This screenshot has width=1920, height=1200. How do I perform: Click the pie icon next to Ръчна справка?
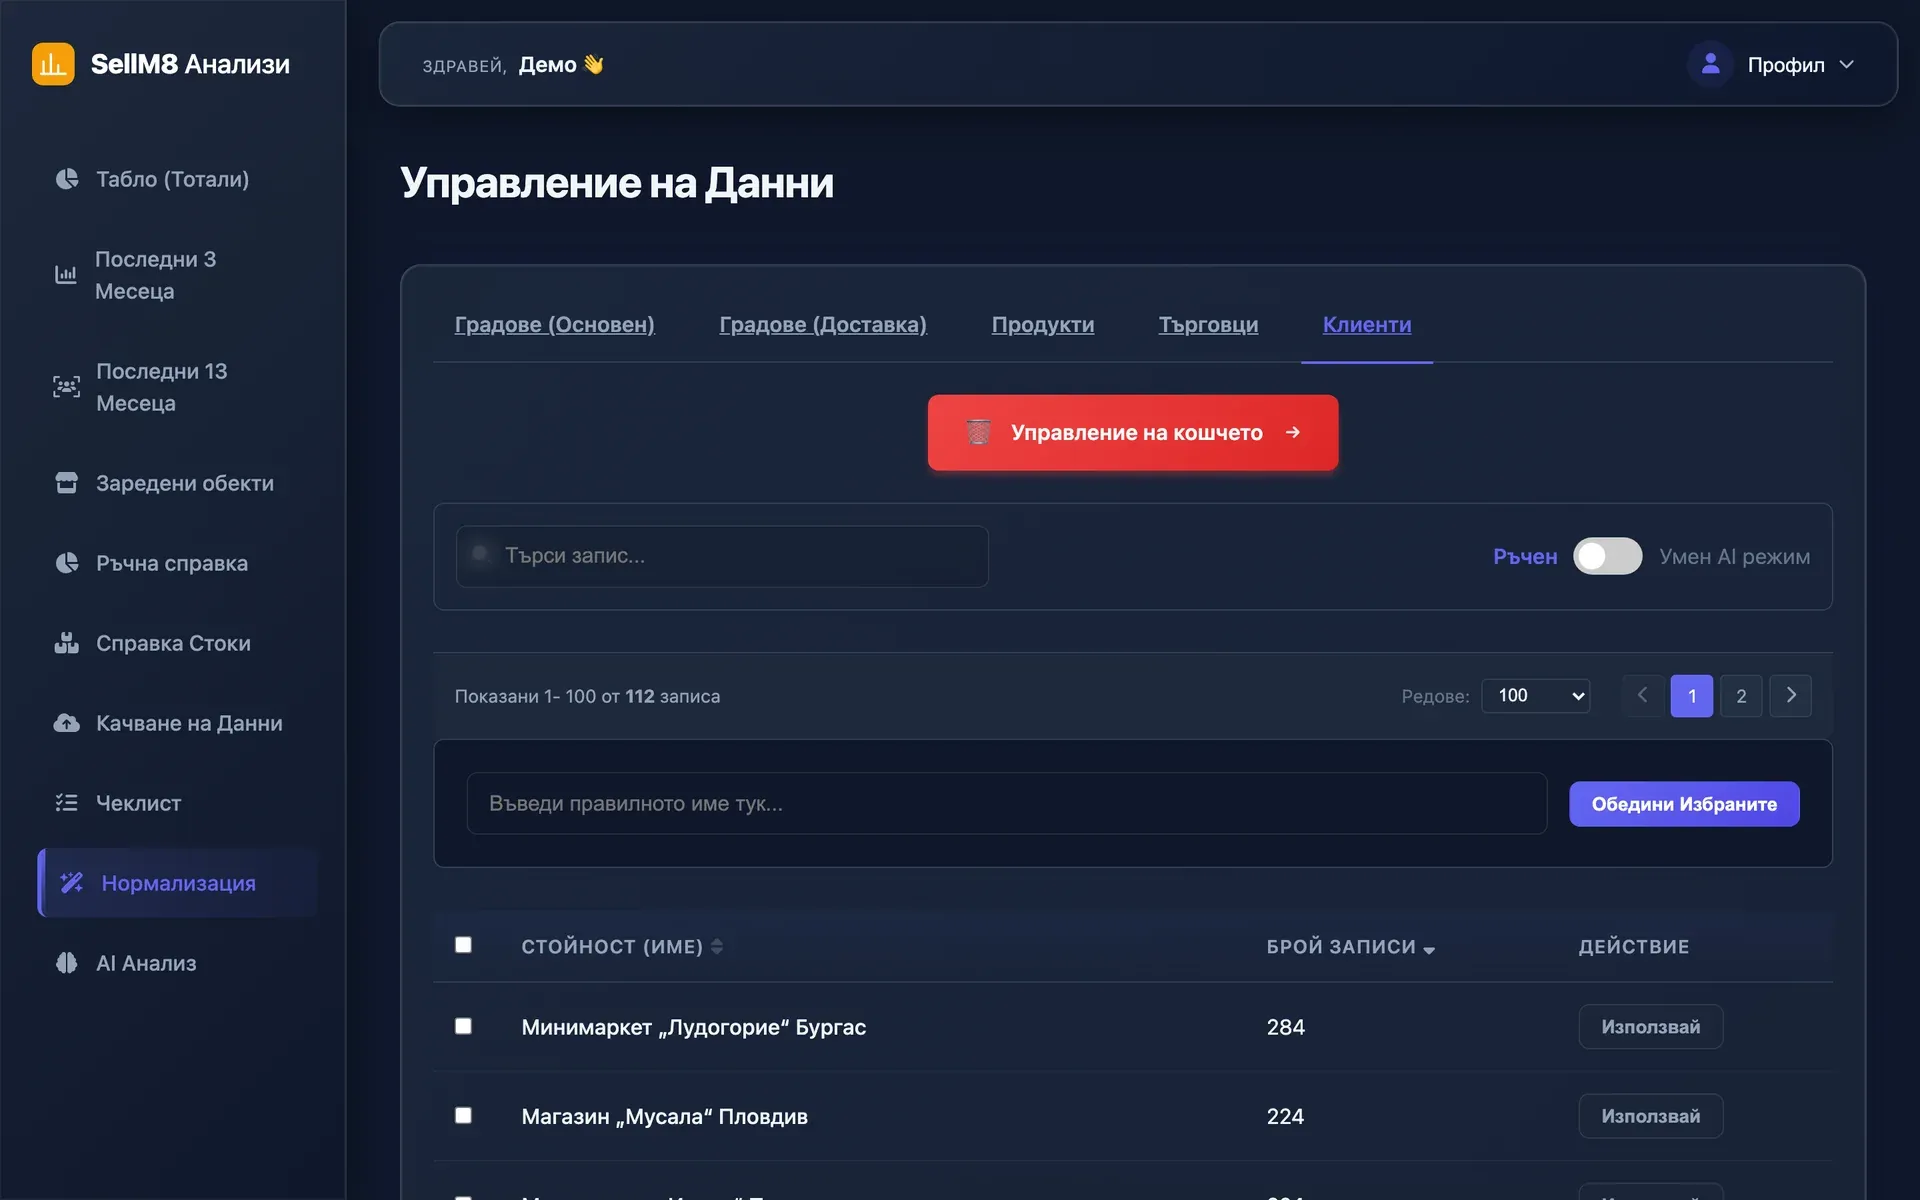[x=66, y=563]
